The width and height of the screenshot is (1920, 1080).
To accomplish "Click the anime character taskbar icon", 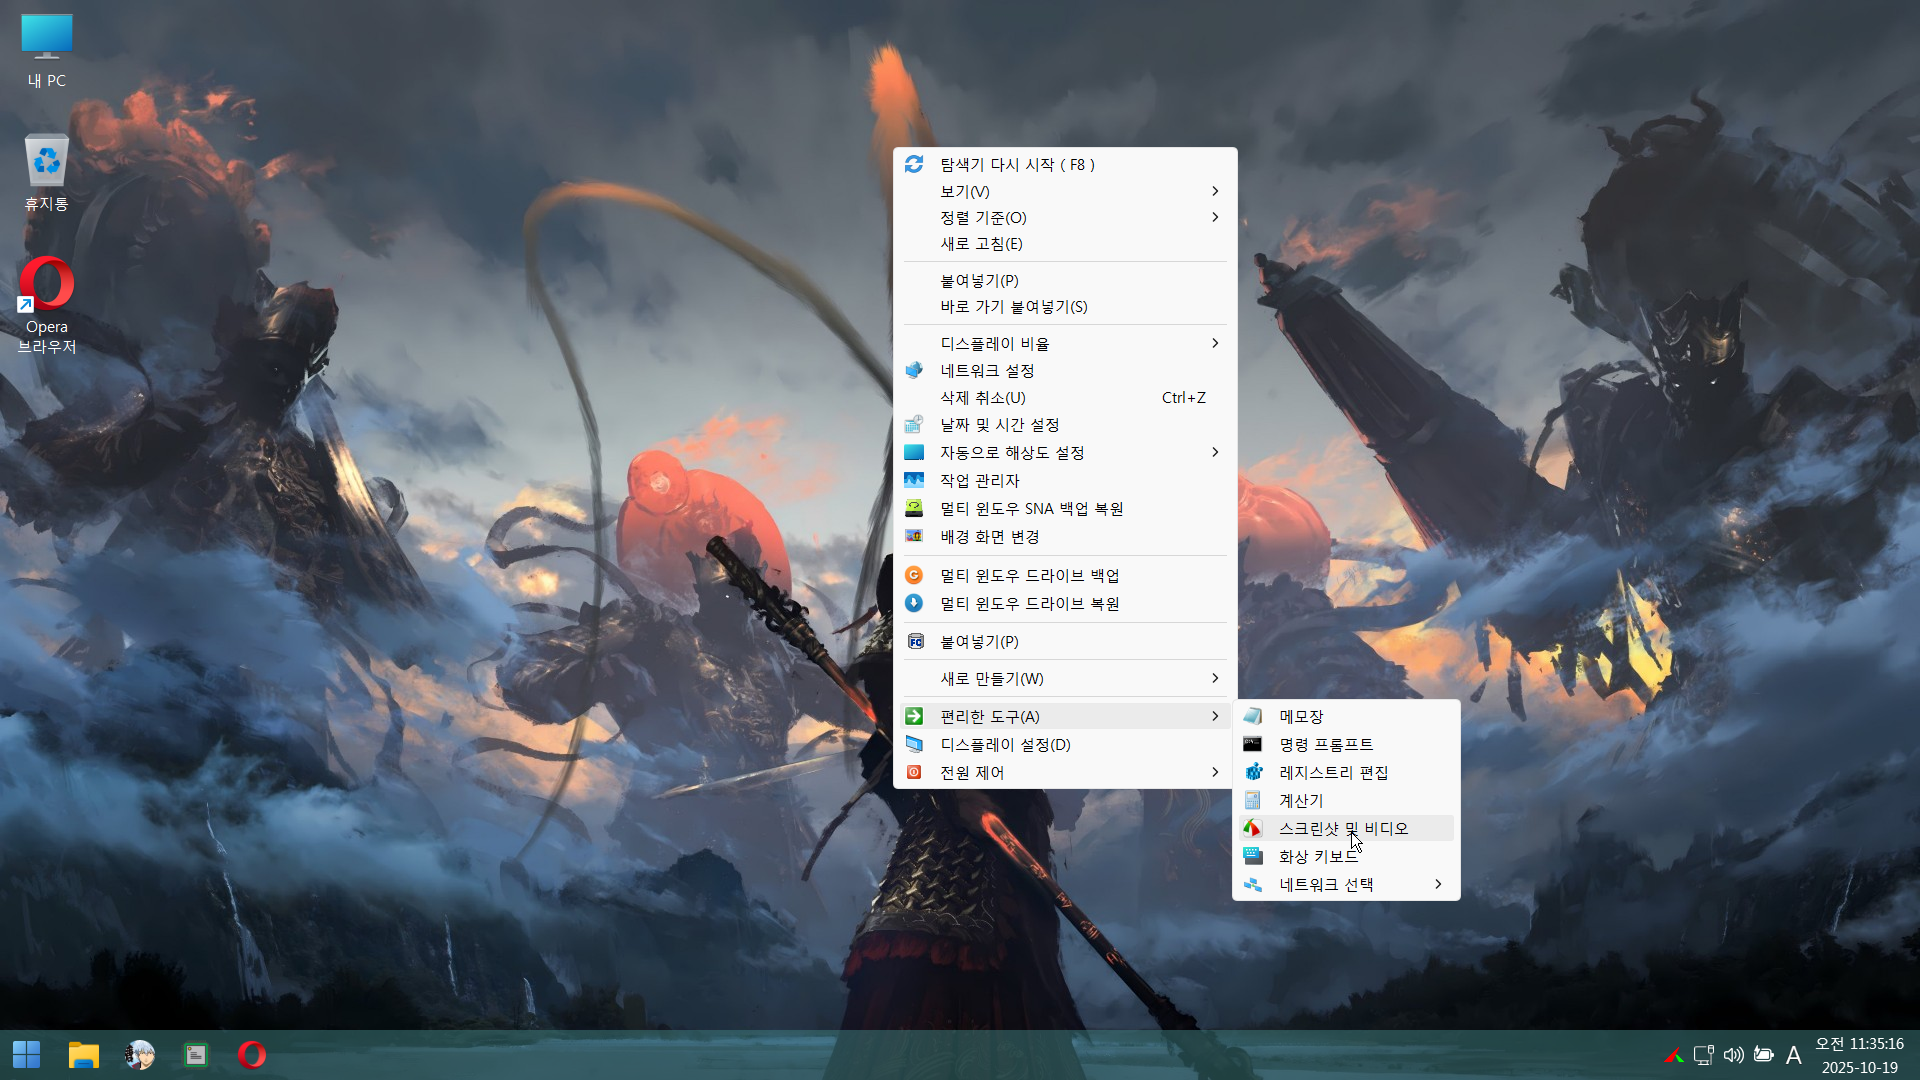I will coord(139,1054).
